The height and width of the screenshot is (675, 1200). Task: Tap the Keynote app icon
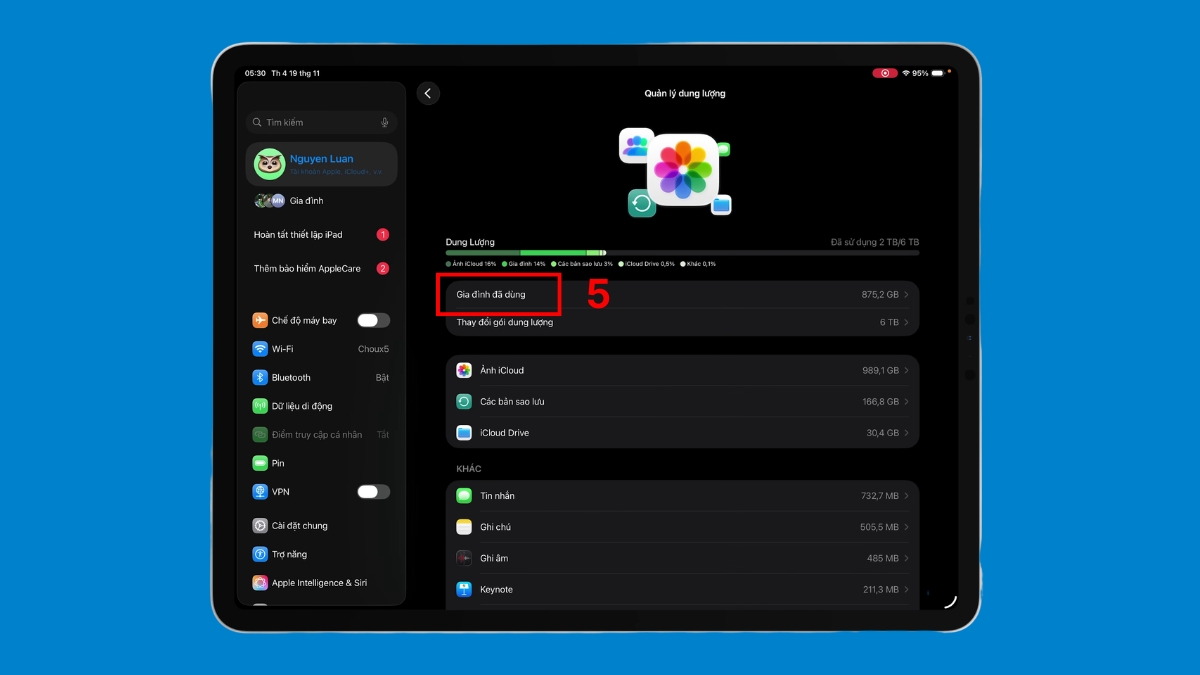[x=464, y=590]
